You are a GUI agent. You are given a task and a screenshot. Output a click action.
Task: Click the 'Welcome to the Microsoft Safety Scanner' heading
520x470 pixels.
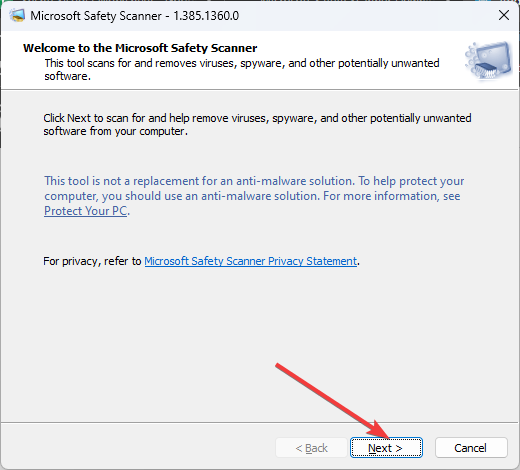140,48
